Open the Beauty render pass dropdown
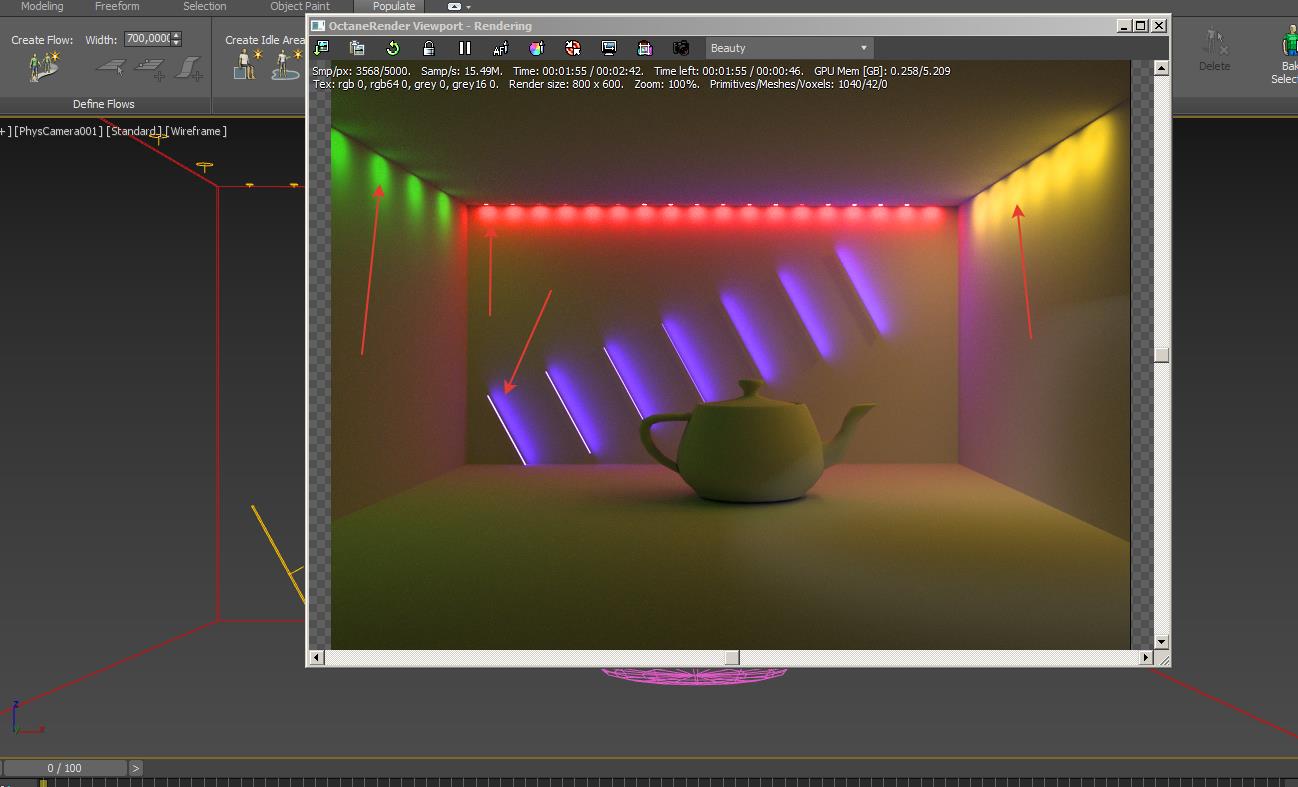This screenshot has width=1298, height=787. click(789, 48)
